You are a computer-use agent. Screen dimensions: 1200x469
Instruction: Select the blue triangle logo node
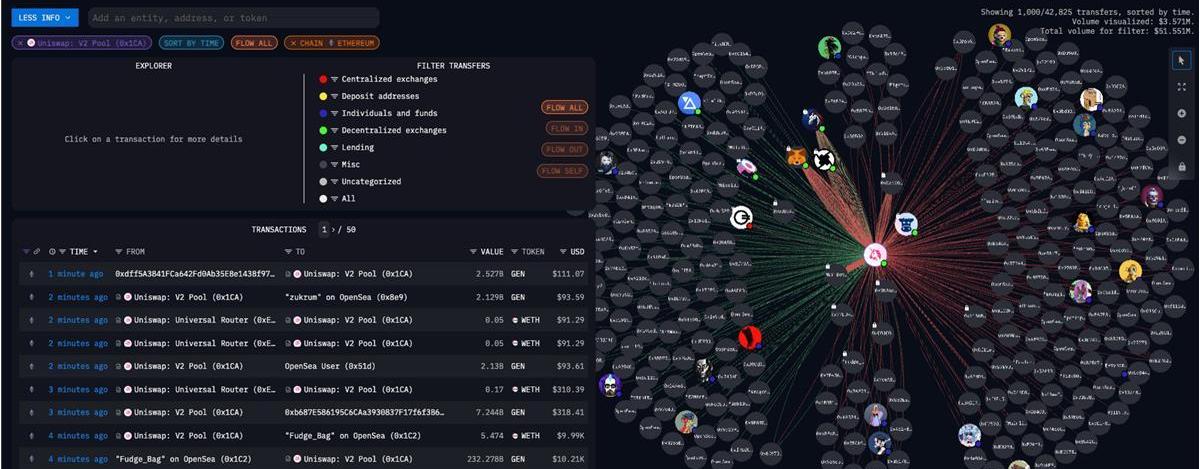(x=689, y=102)
